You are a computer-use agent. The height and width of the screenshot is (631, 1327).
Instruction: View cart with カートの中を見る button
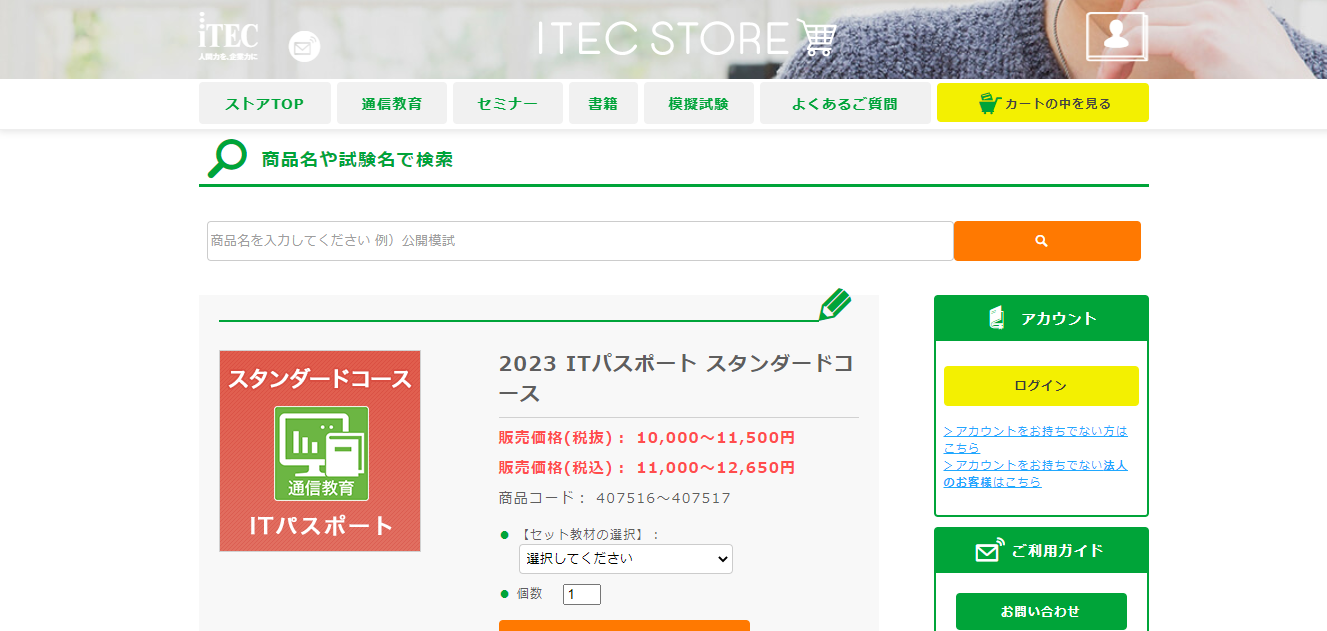point(1043,103)
